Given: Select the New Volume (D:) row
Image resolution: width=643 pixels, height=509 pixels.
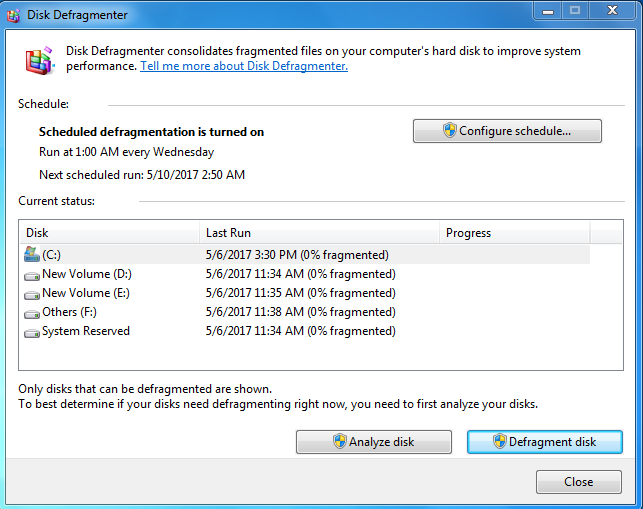Looking at the screenshot, I should [305, 274].
